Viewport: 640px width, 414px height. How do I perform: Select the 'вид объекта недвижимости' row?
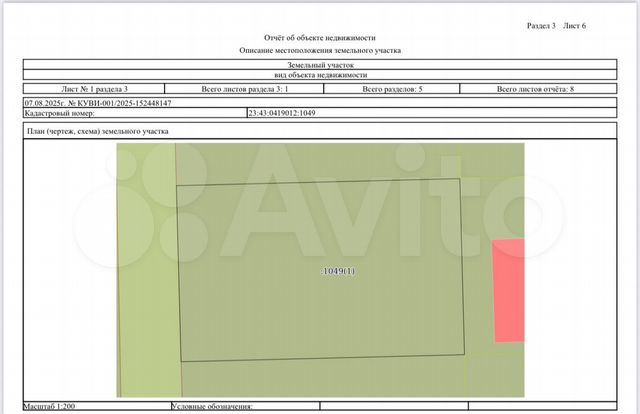pyautogui.click(x=320, y=76)
